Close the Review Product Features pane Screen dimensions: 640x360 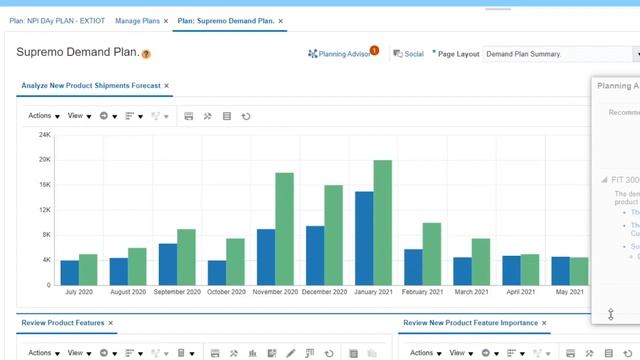[x=111, y=323]
